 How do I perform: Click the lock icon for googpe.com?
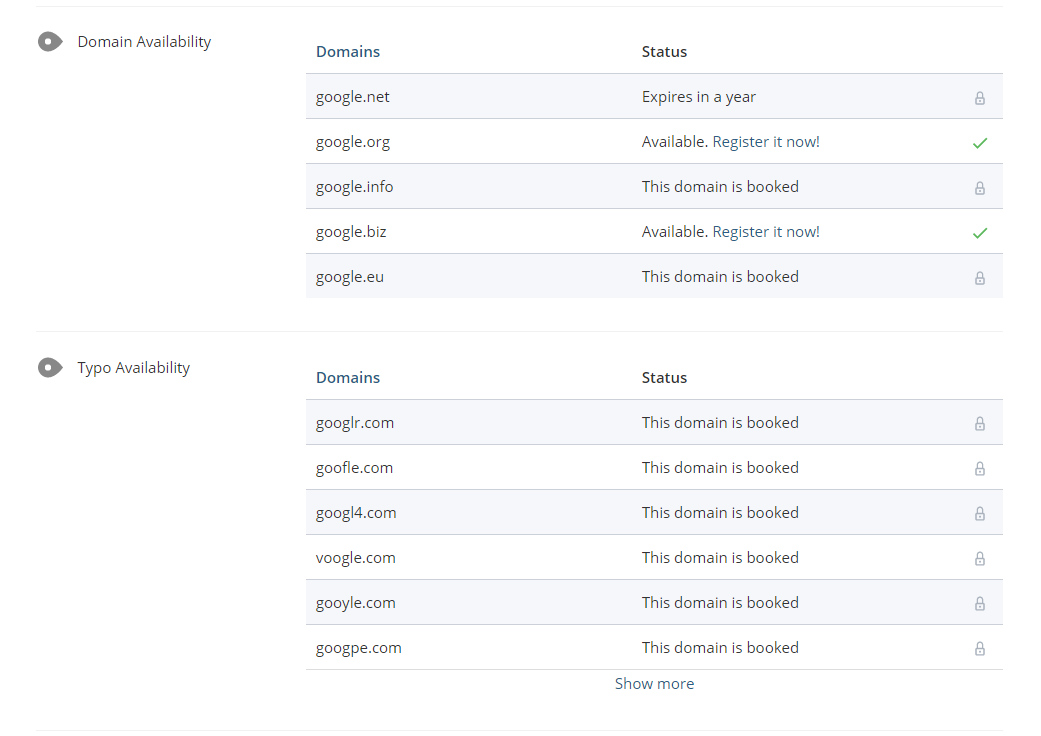(980, 649)
